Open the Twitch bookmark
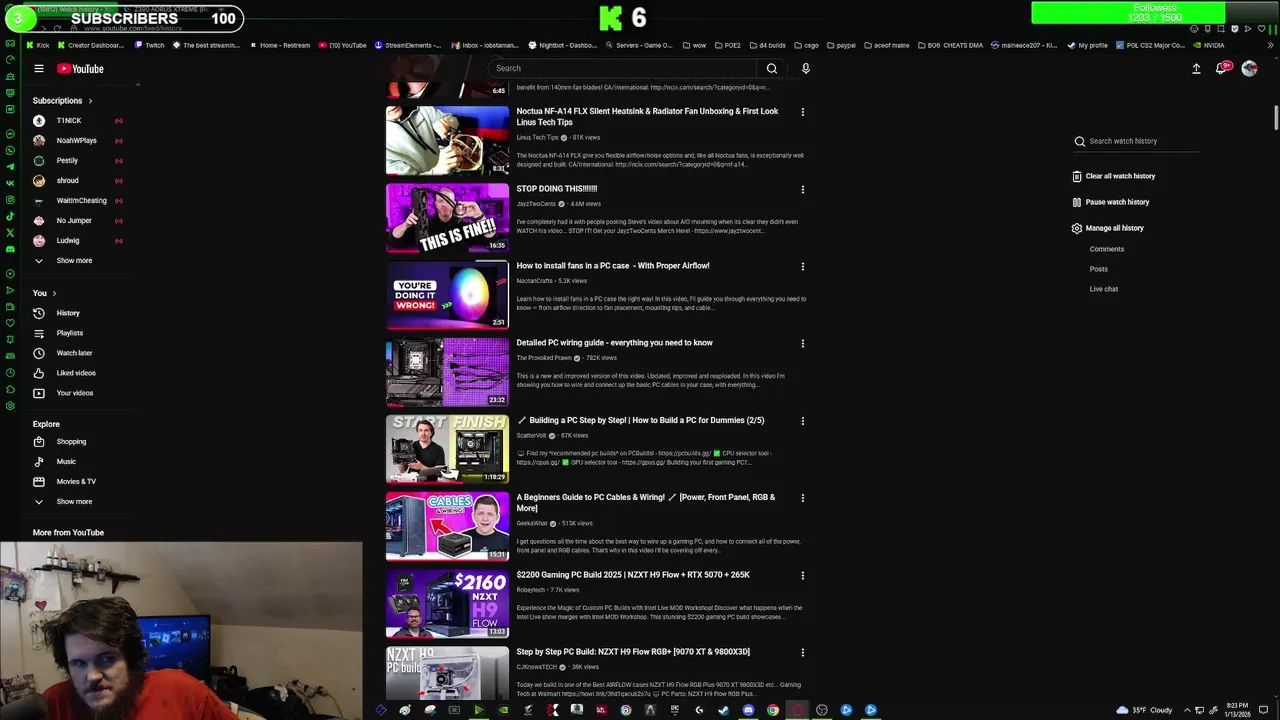The width and height of the screenshot is (1280, 720). tap(149, 45)
